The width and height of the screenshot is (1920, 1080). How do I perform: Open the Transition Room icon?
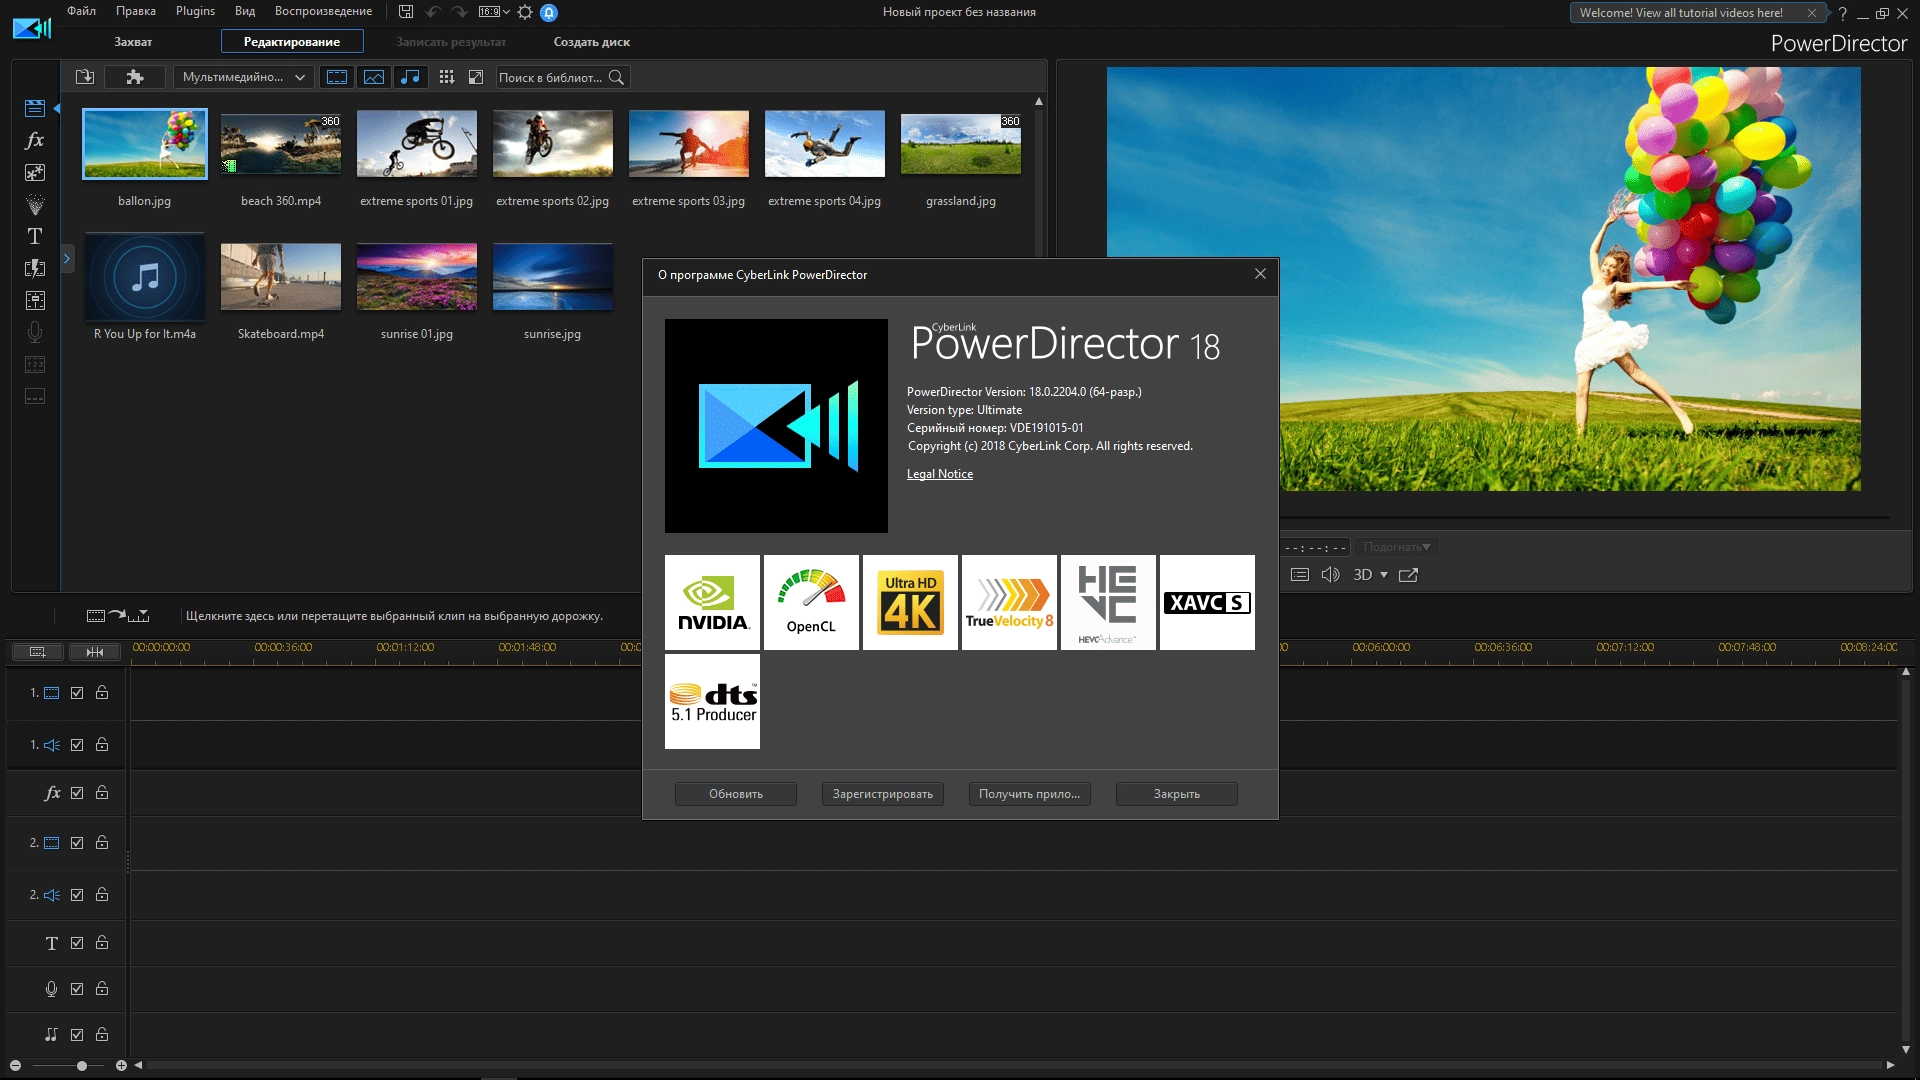pos(35,268)
